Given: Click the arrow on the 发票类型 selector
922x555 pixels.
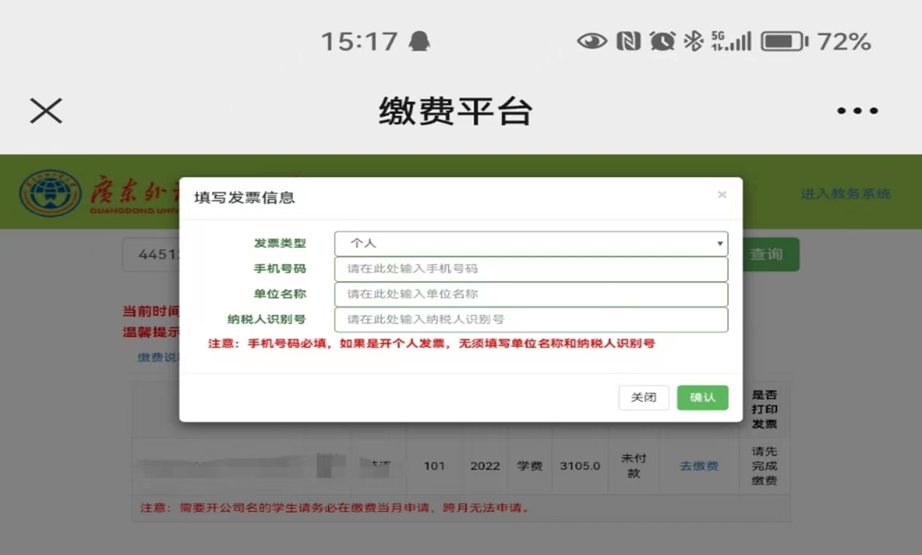Looking at the screenshot, I should coord(719,244).
